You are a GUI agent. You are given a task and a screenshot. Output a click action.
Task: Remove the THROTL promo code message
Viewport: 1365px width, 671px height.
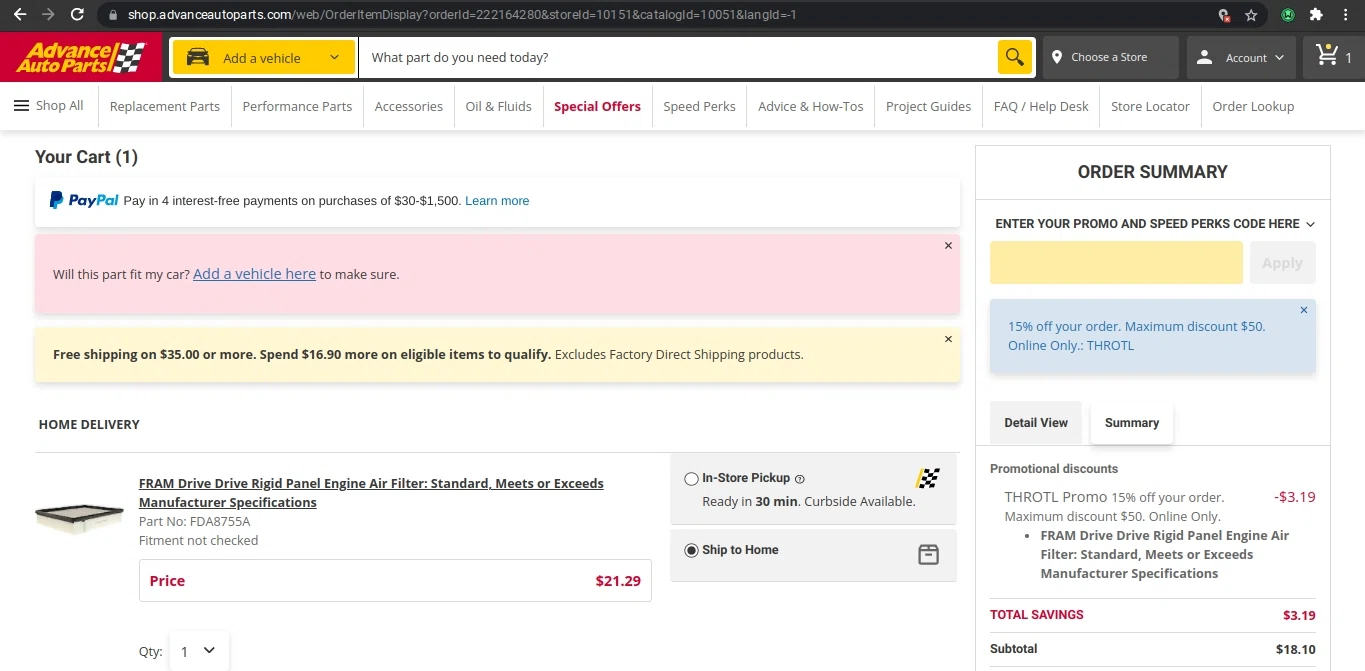point(1303,310)
